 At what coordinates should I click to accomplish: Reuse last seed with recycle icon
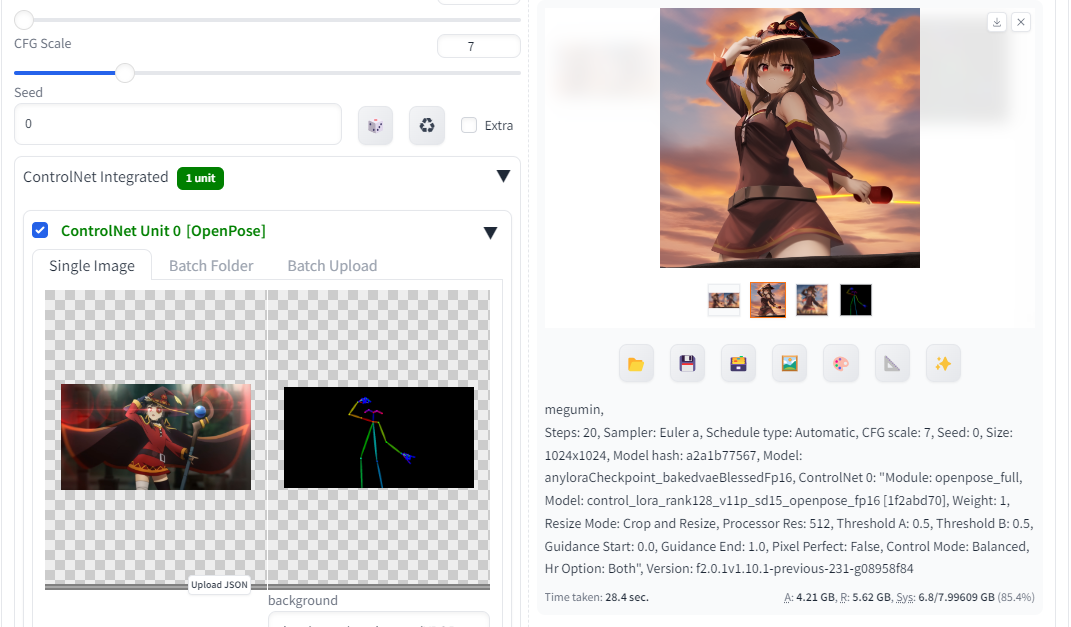click(427, 126)
